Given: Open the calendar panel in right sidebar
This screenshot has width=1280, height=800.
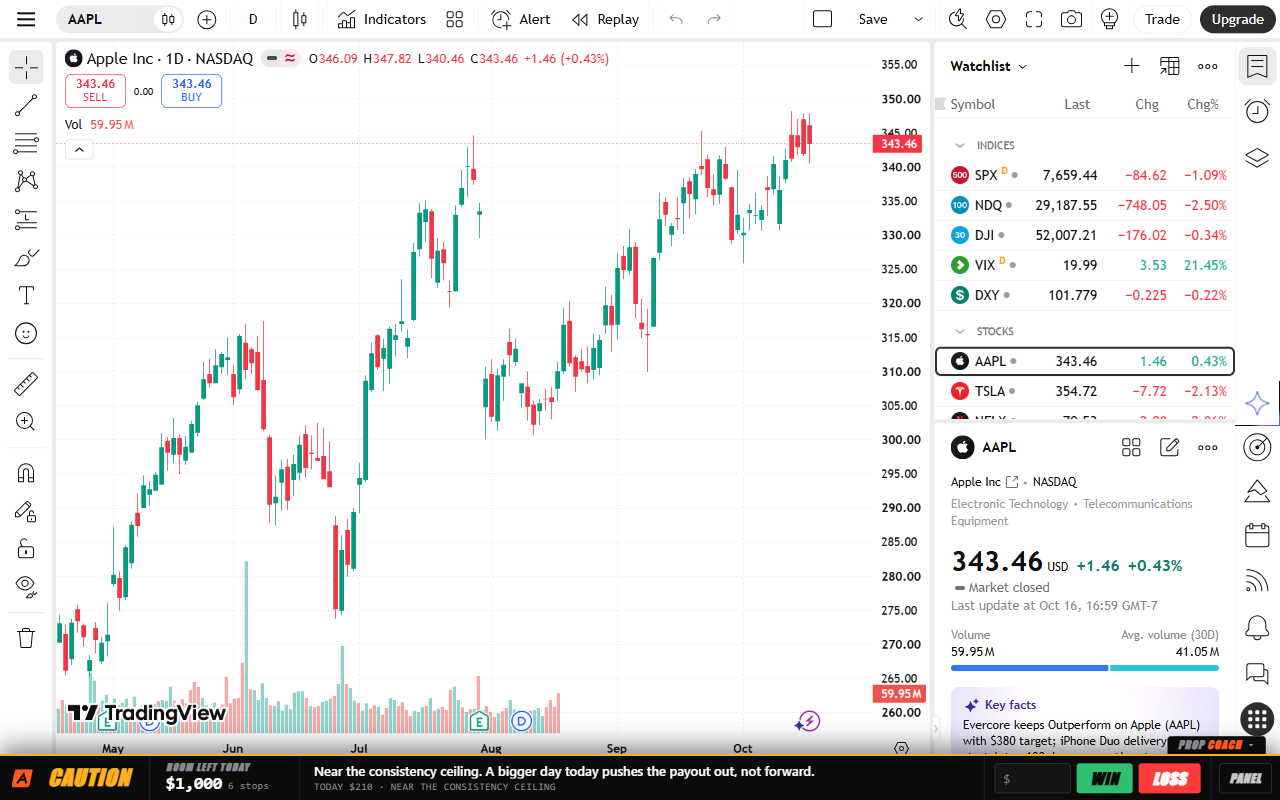Looking at the screenshot, I should tap(1257, 535).
